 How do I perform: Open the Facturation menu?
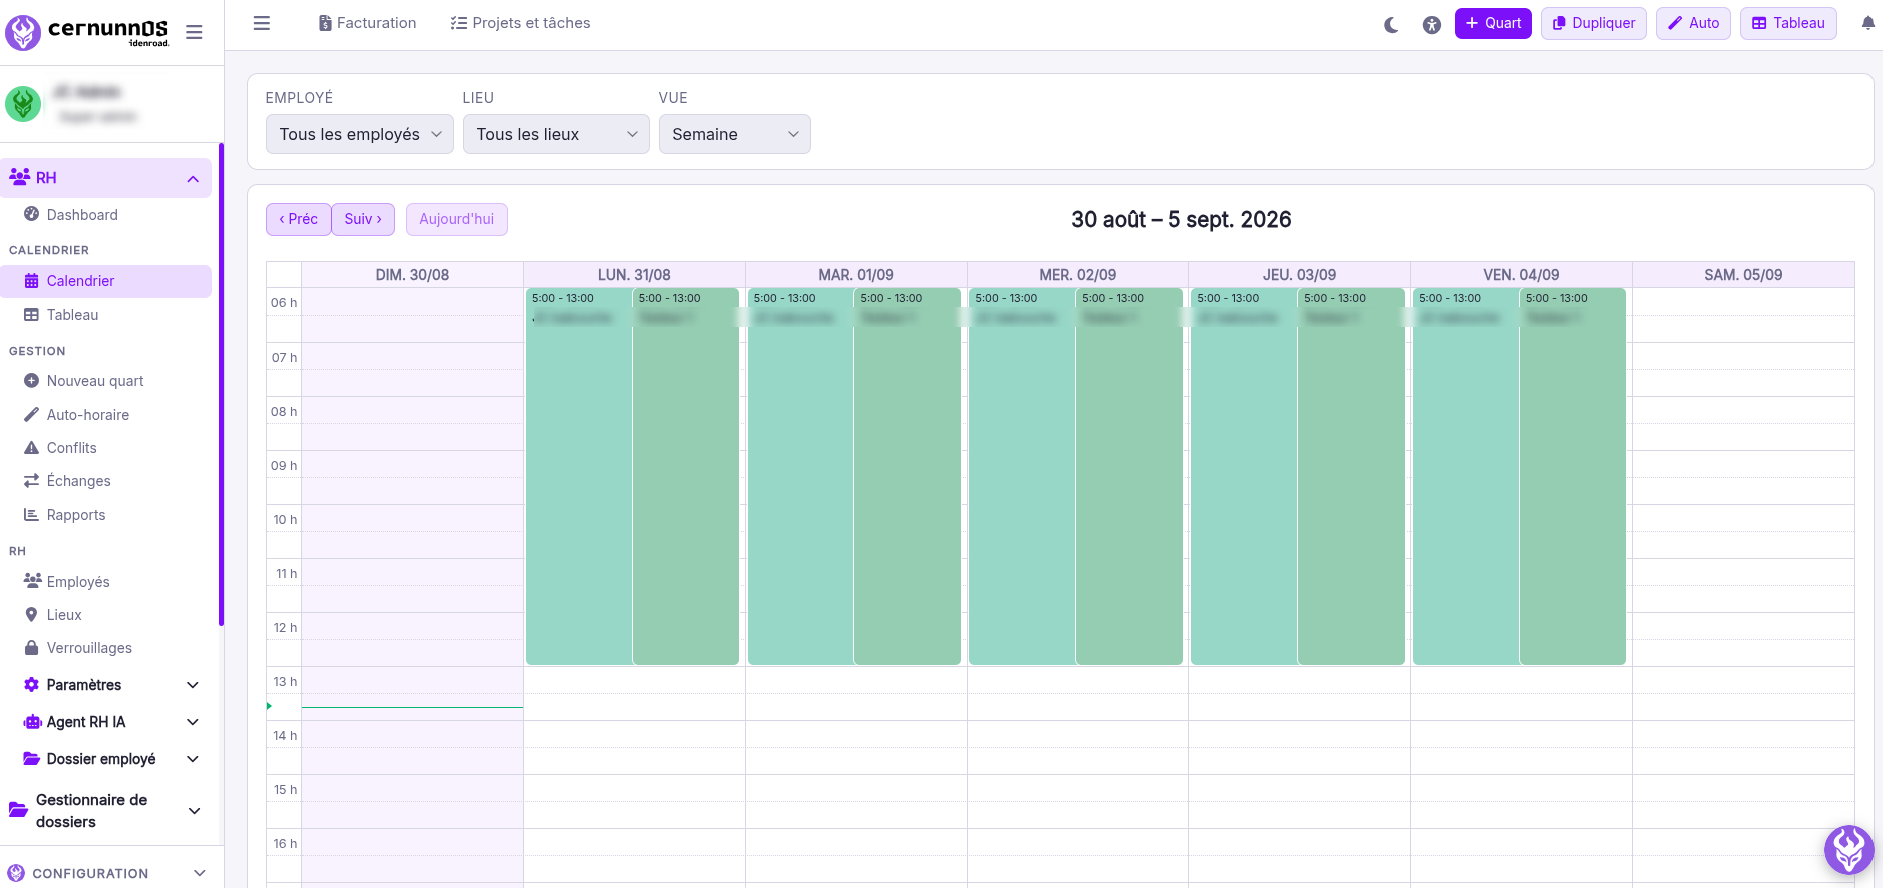click(x=367, y=23)
